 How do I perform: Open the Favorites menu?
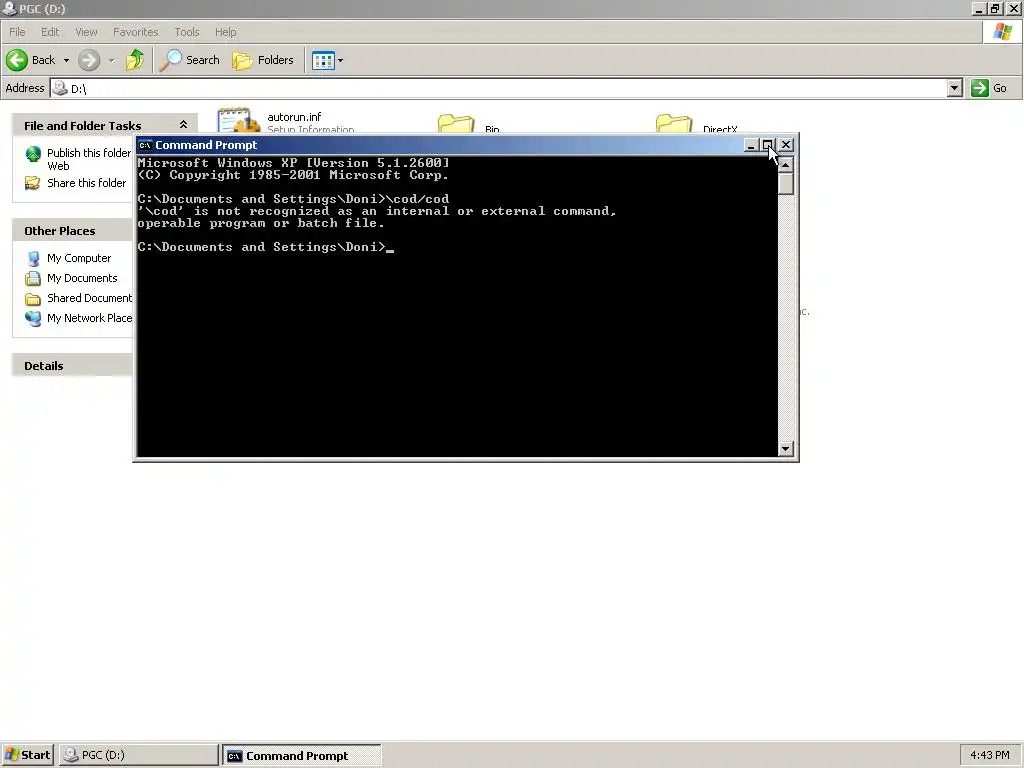[x=135, y=32]
